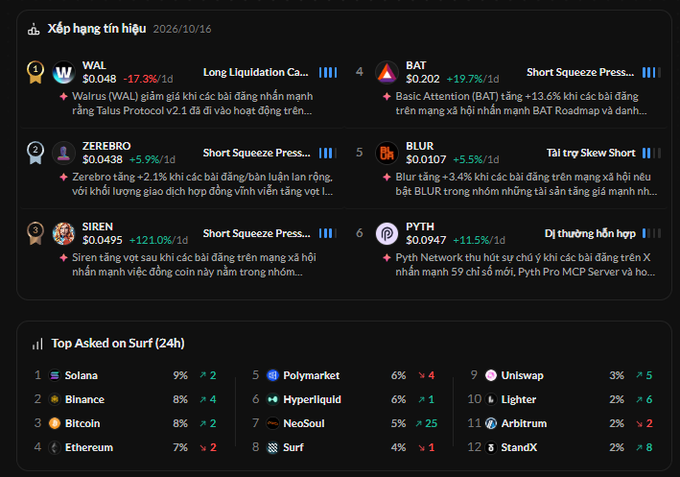Click the Surf logo icon
Image resolution: width=680 pixels, height=477 pixels.
click(x=272, y=447)
